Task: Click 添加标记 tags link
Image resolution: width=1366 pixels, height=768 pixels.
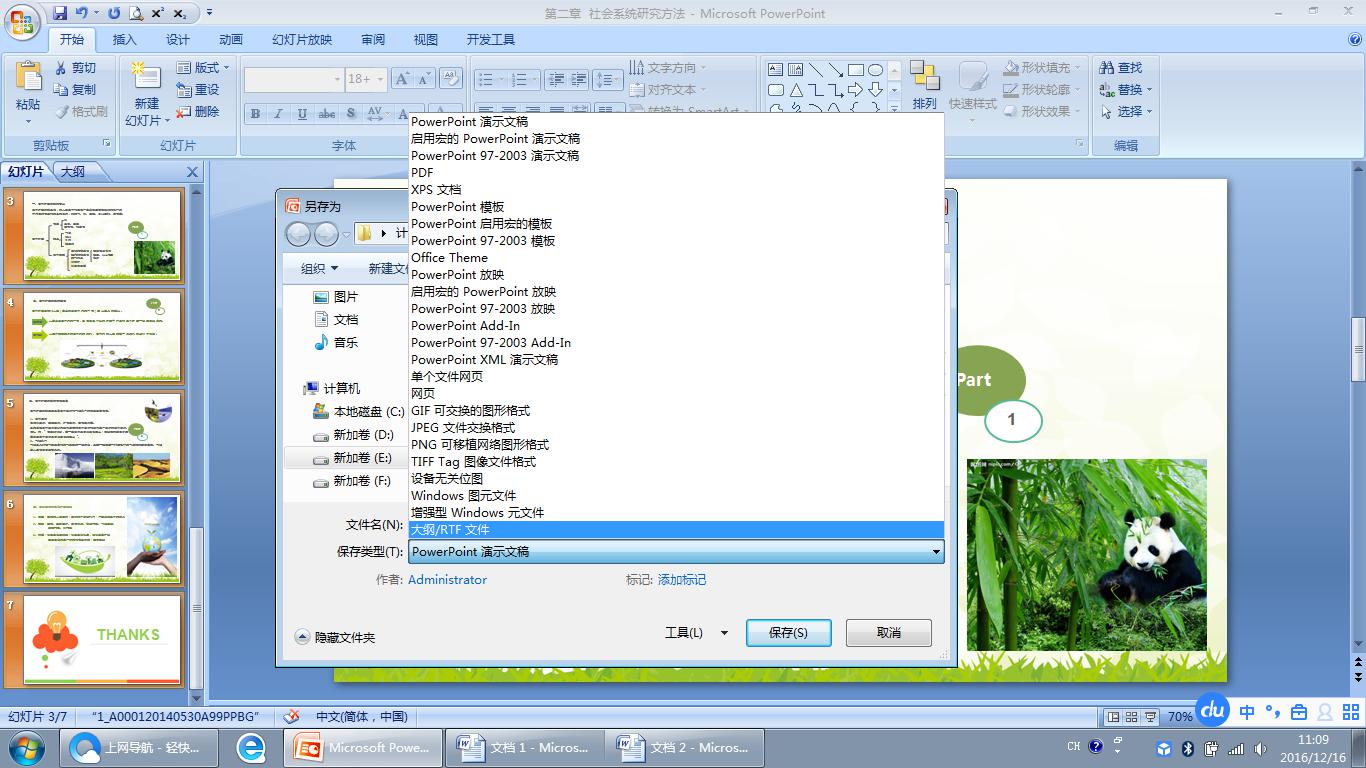Action: [682, 579]
